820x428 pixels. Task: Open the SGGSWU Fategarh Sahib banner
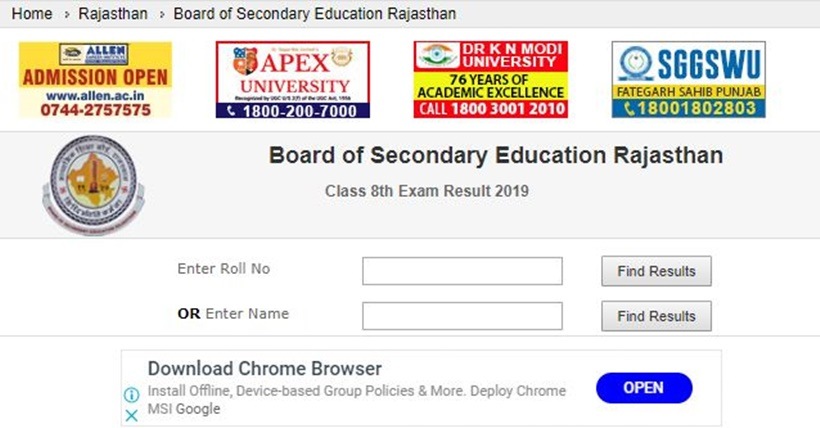coord(689,80)
